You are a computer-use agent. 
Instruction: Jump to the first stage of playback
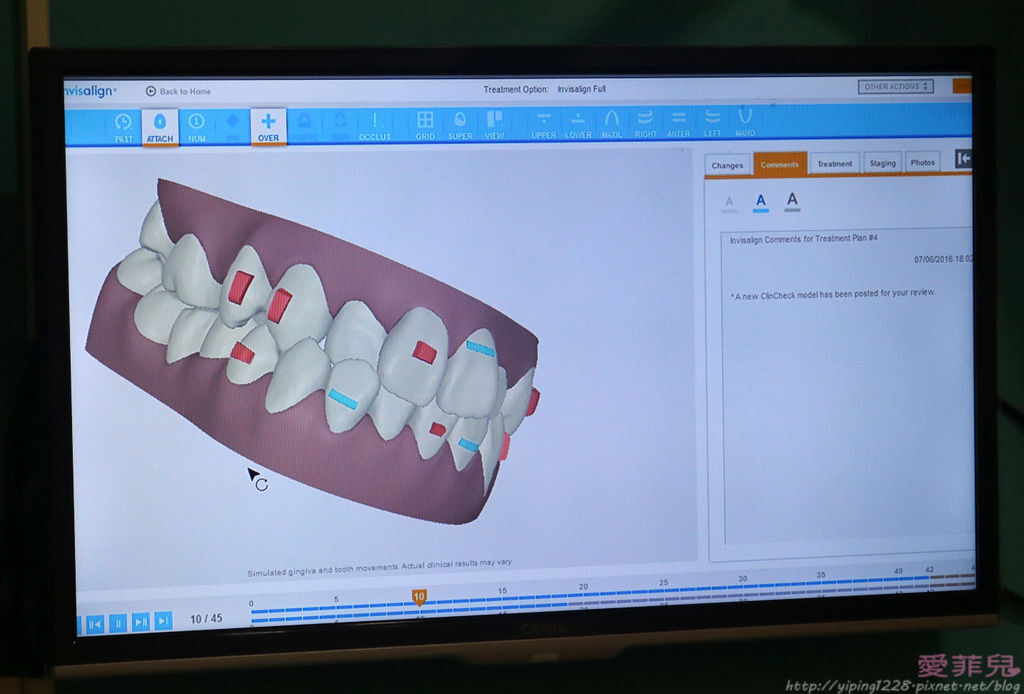95,623
